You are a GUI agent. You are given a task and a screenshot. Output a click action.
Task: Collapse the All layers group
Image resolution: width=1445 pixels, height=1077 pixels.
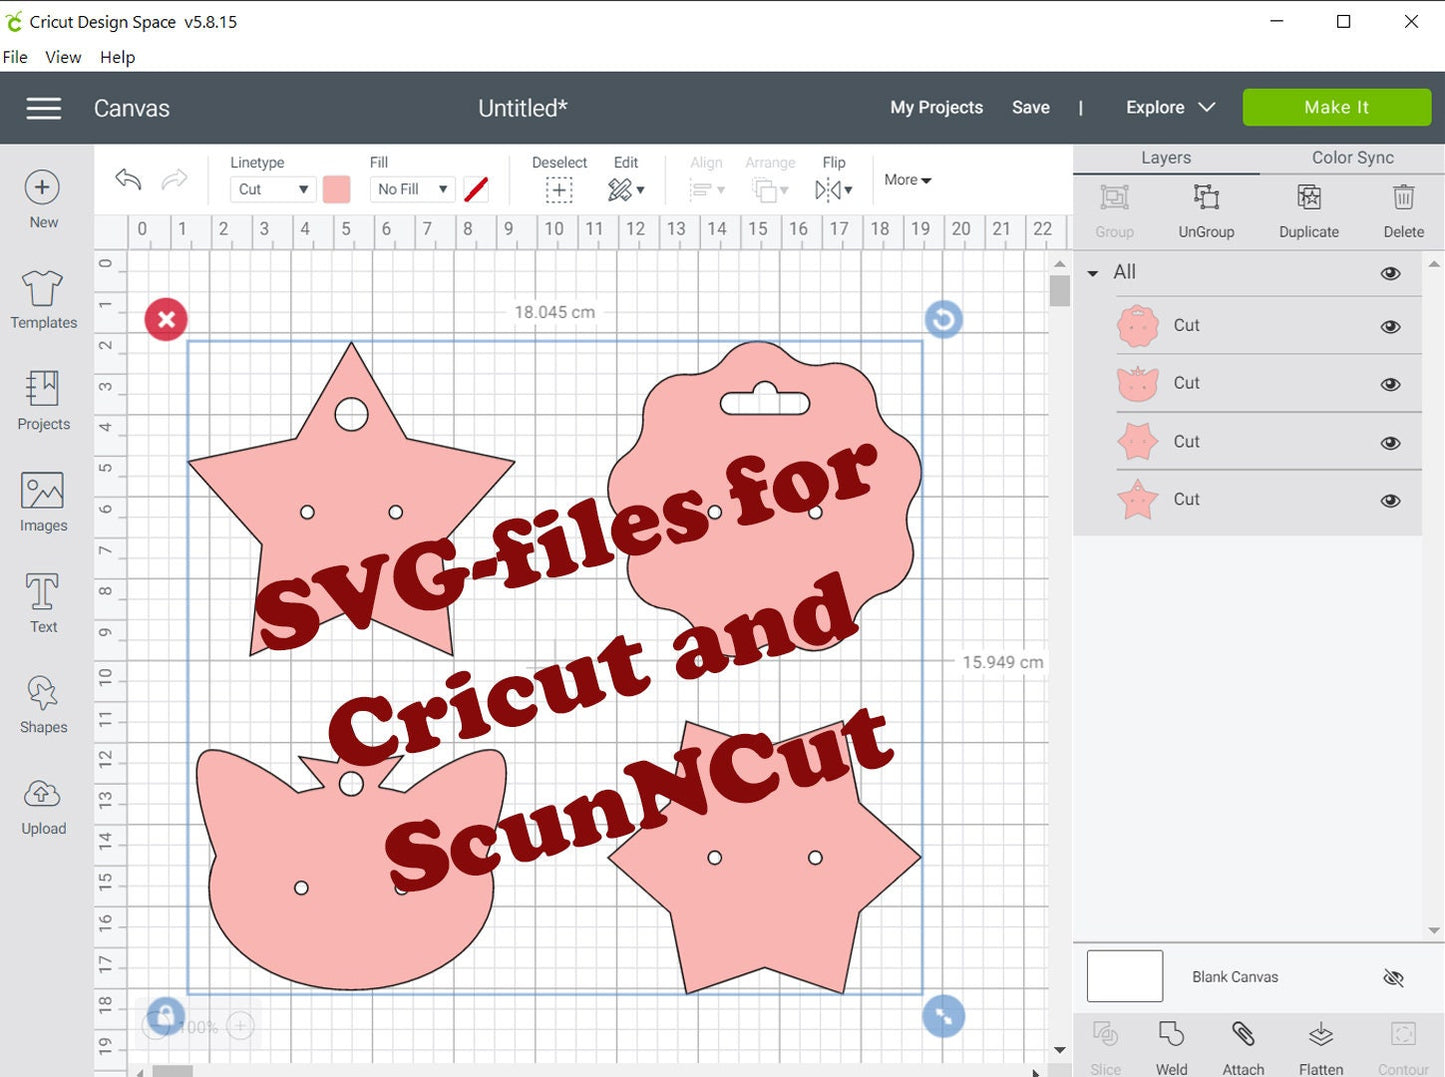pos(1093,273)
